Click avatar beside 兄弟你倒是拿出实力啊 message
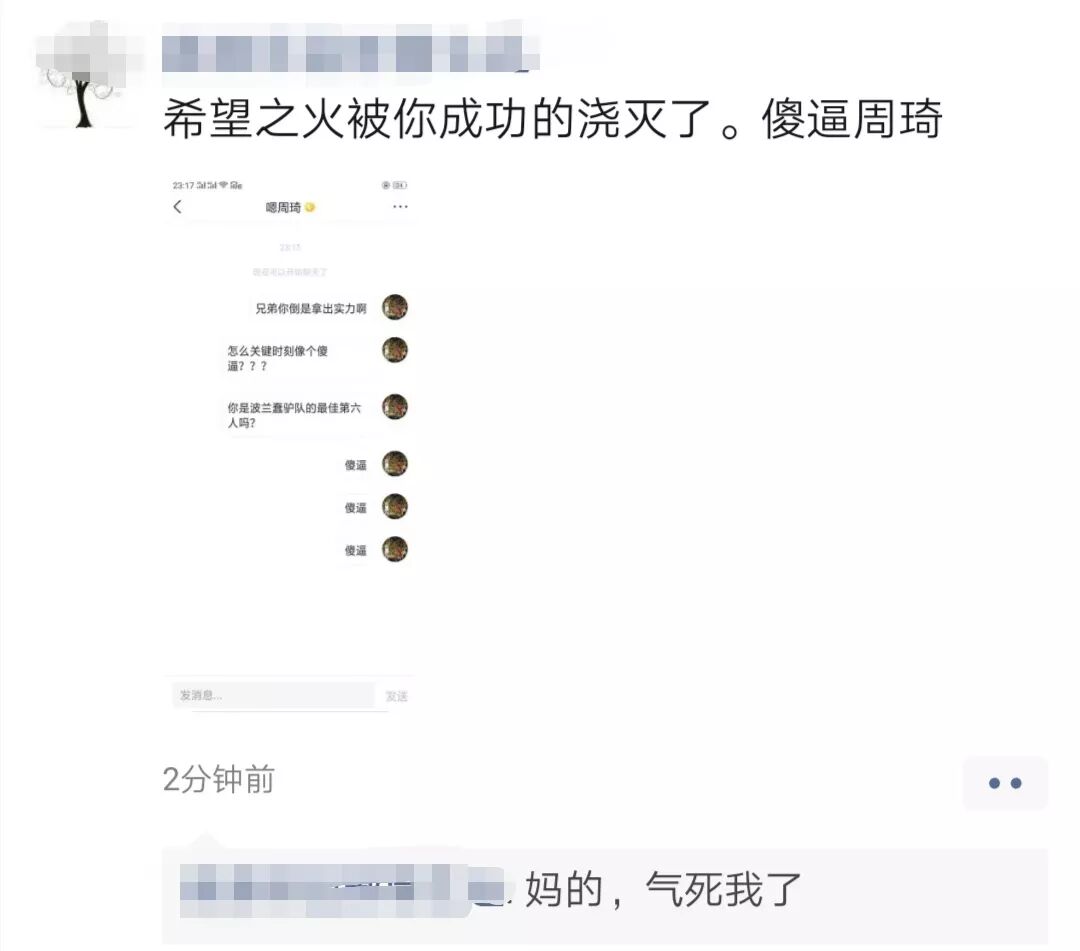Screen dimensions: 1080x951 [x=395, y=307]
